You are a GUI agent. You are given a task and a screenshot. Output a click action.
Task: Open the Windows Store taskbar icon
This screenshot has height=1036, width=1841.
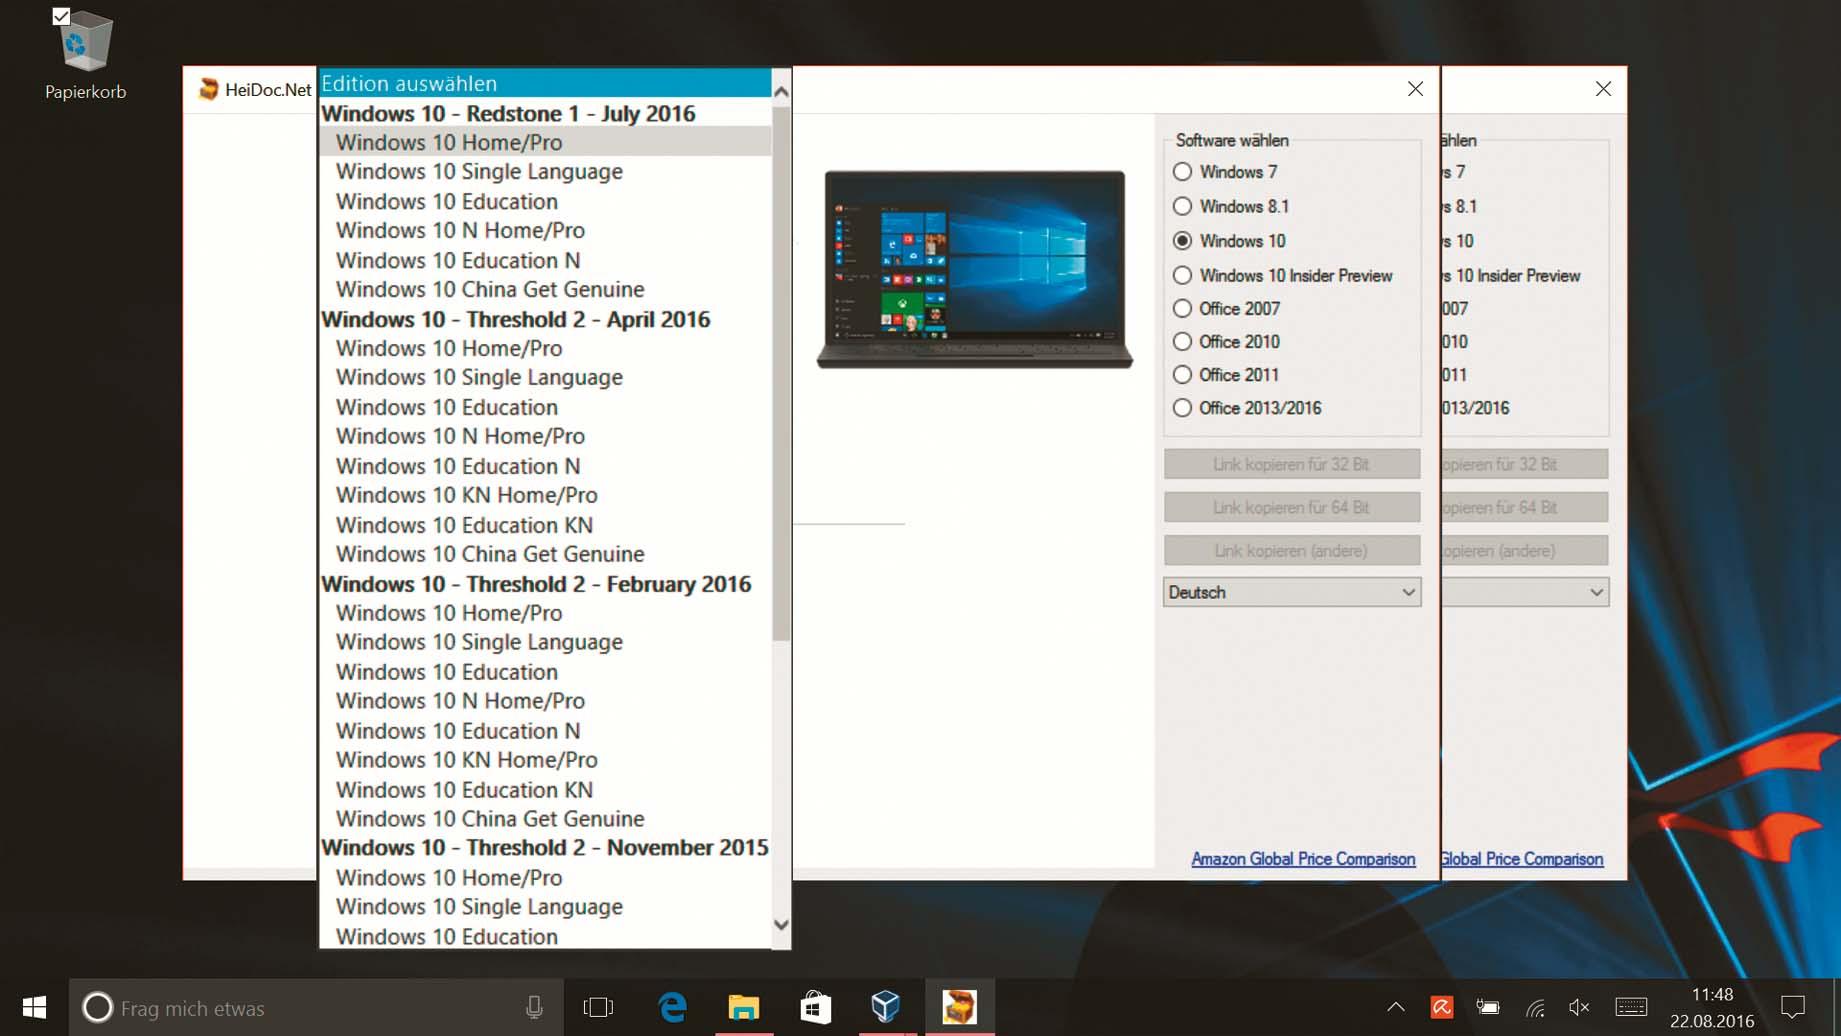pyautogui.click(x=815, y=1007)
